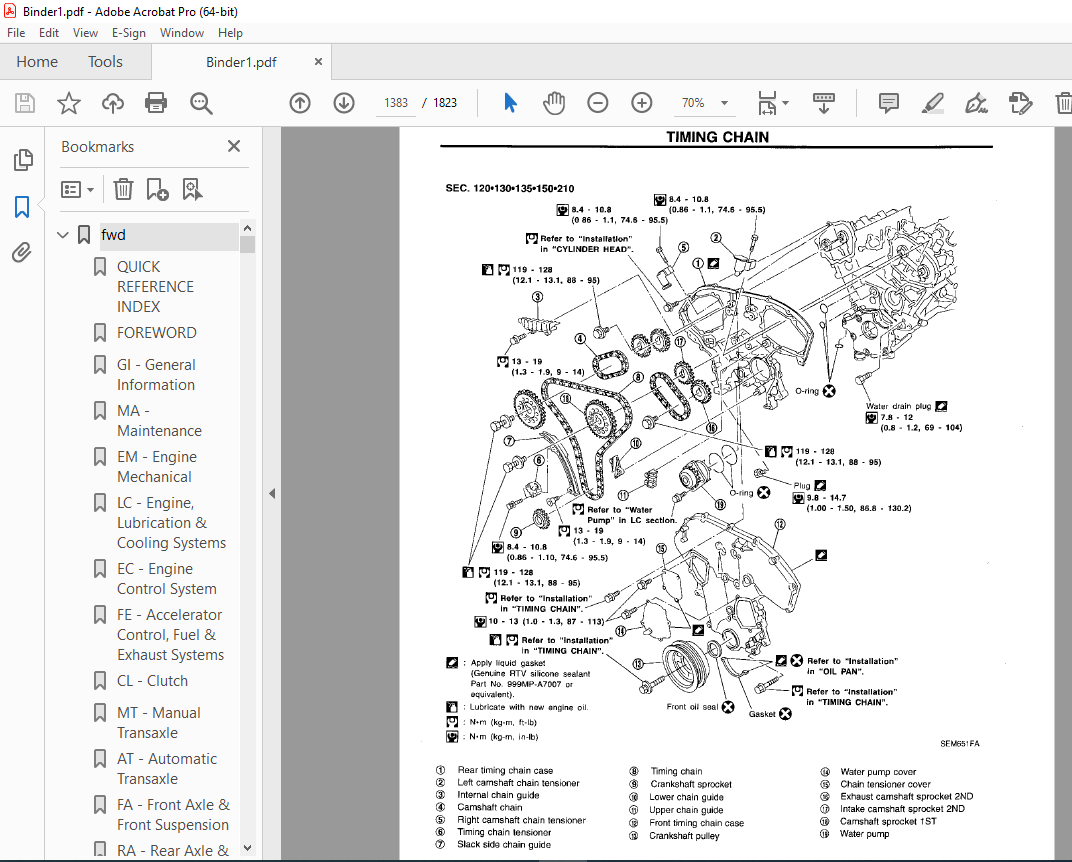Select the highlight text pen tool
The height and width of the screenshot is (862, 1072).
click(933, 103)
